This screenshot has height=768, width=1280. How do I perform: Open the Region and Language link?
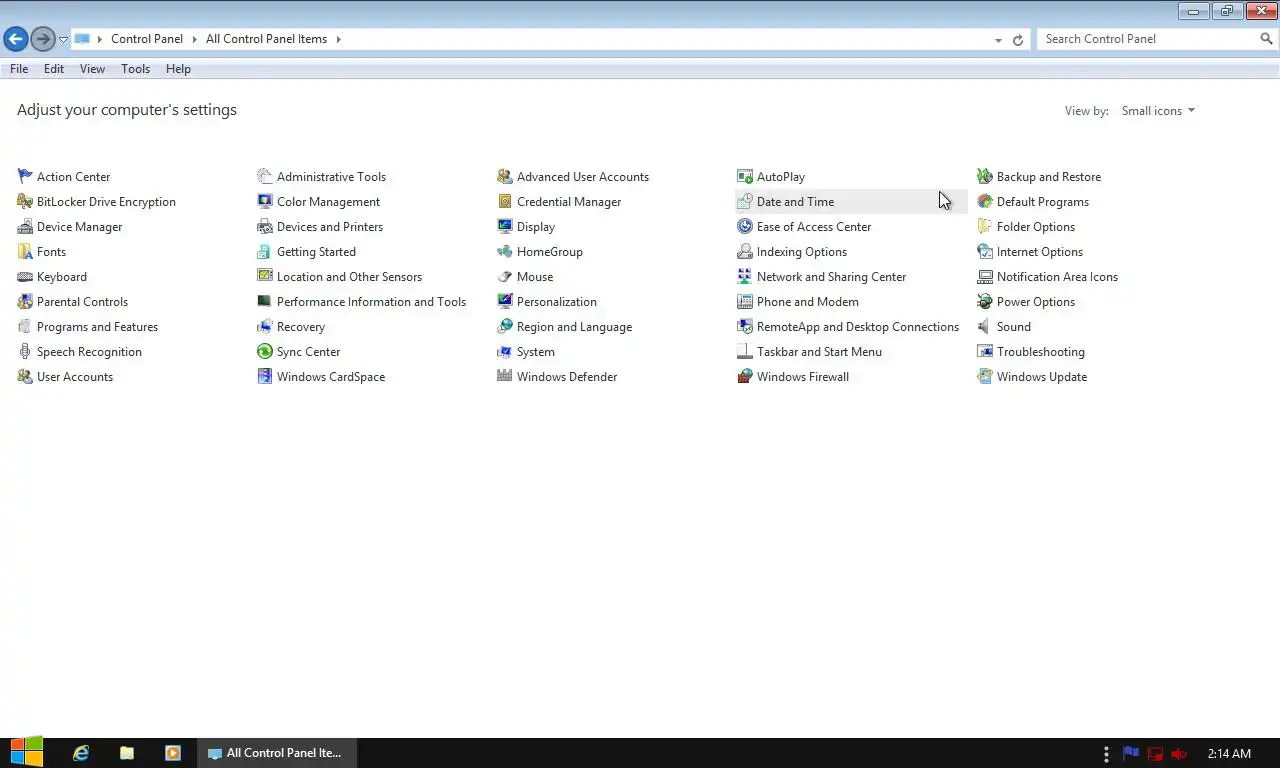click(574, 327)
